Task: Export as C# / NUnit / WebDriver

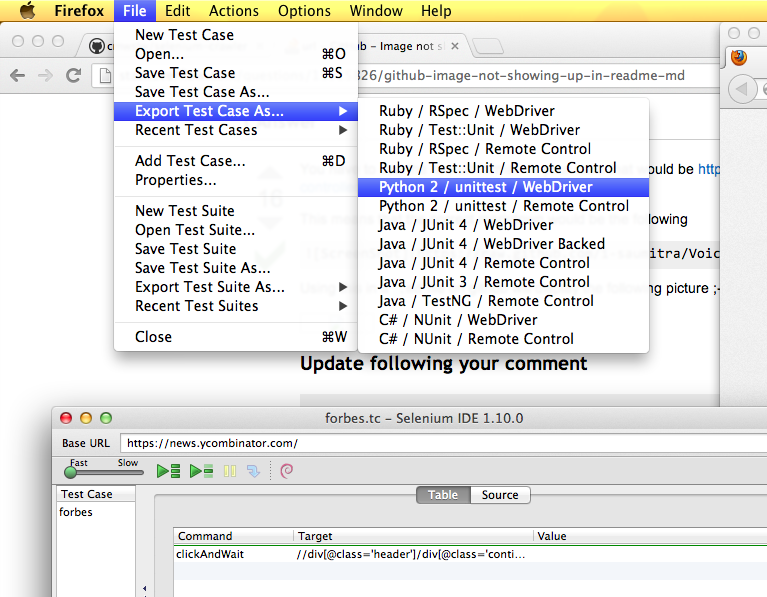Action: point(503,320)
